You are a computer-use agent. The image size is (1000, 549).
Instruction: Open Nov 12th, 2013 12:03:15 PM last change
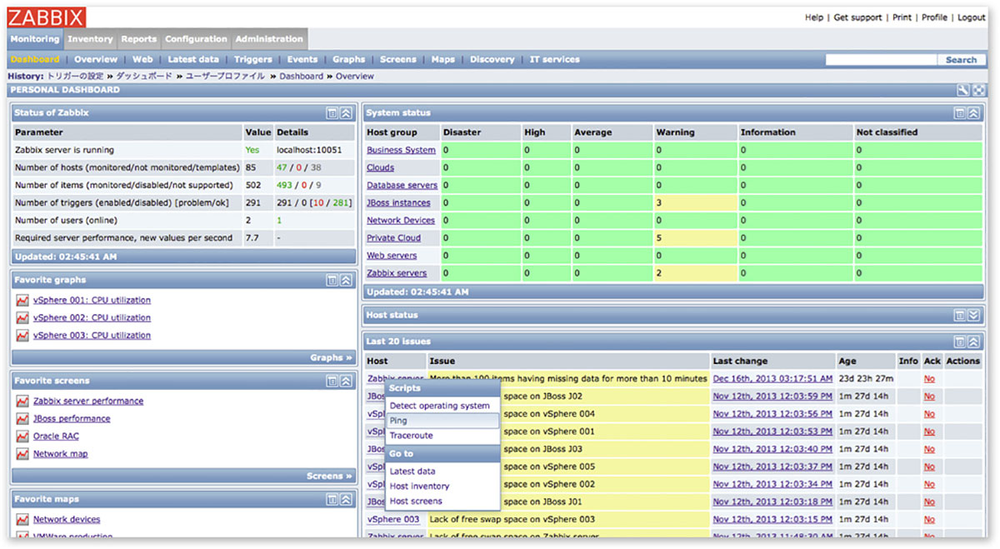pyautogui.click(x=772, y=519)
